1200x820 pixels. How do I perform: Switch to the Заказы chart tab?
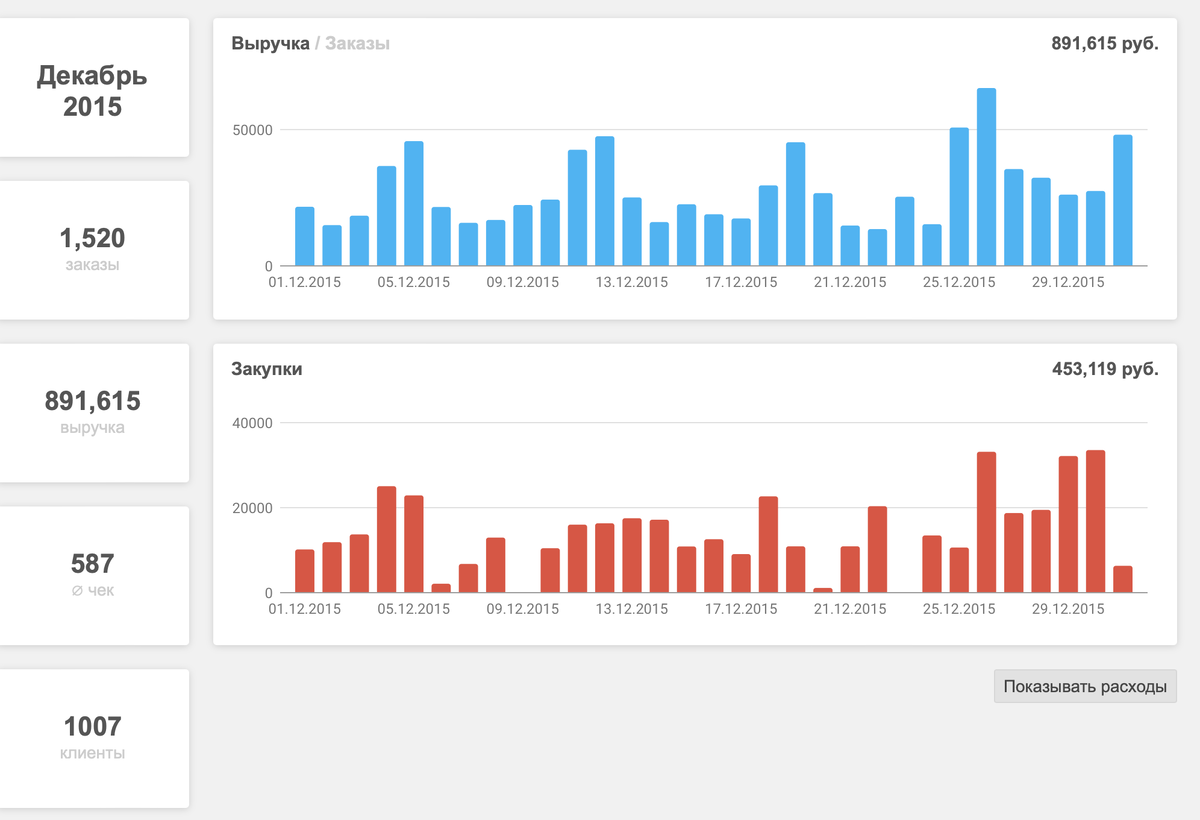click(357, 44)
